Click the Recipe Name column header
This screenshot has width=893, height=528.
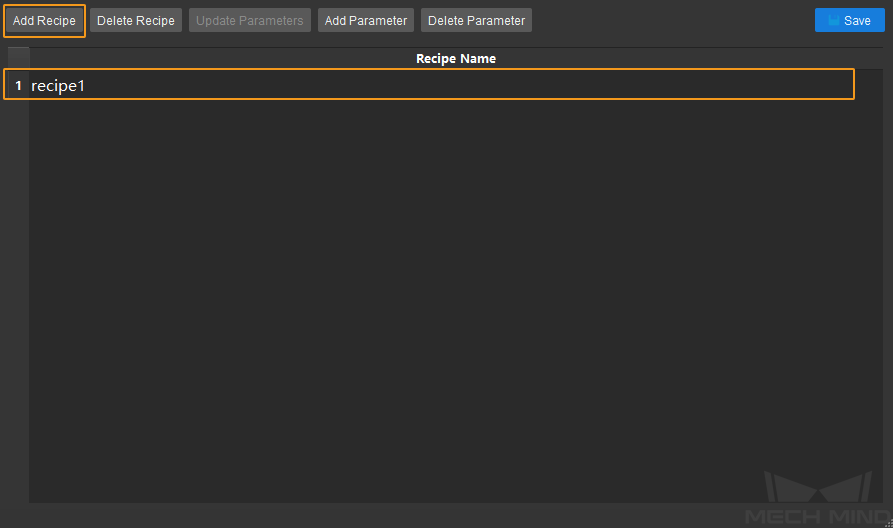point(456,59)
